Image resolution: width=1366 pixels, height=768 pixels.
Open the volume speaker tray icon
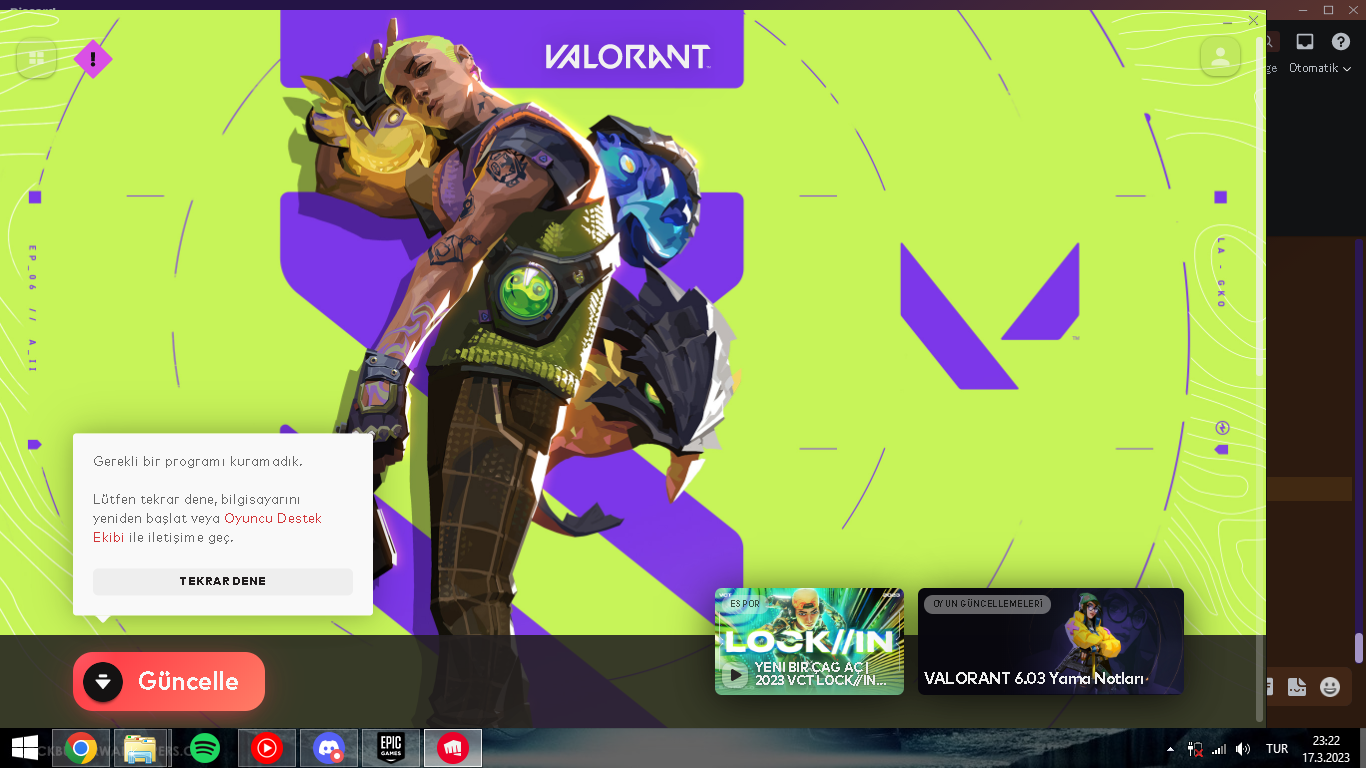click(1243, 749)
